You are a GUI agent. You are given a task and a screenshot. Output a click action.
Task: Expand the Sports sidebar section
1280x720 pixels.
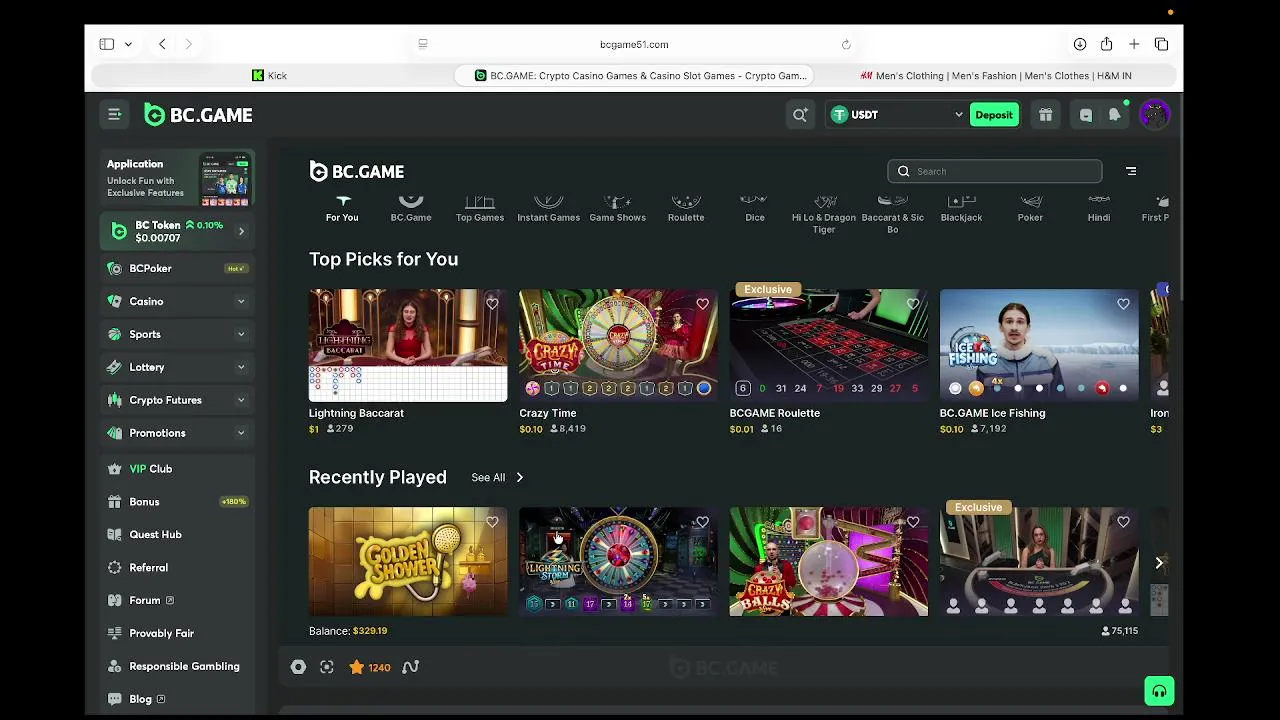coord(241,334)
